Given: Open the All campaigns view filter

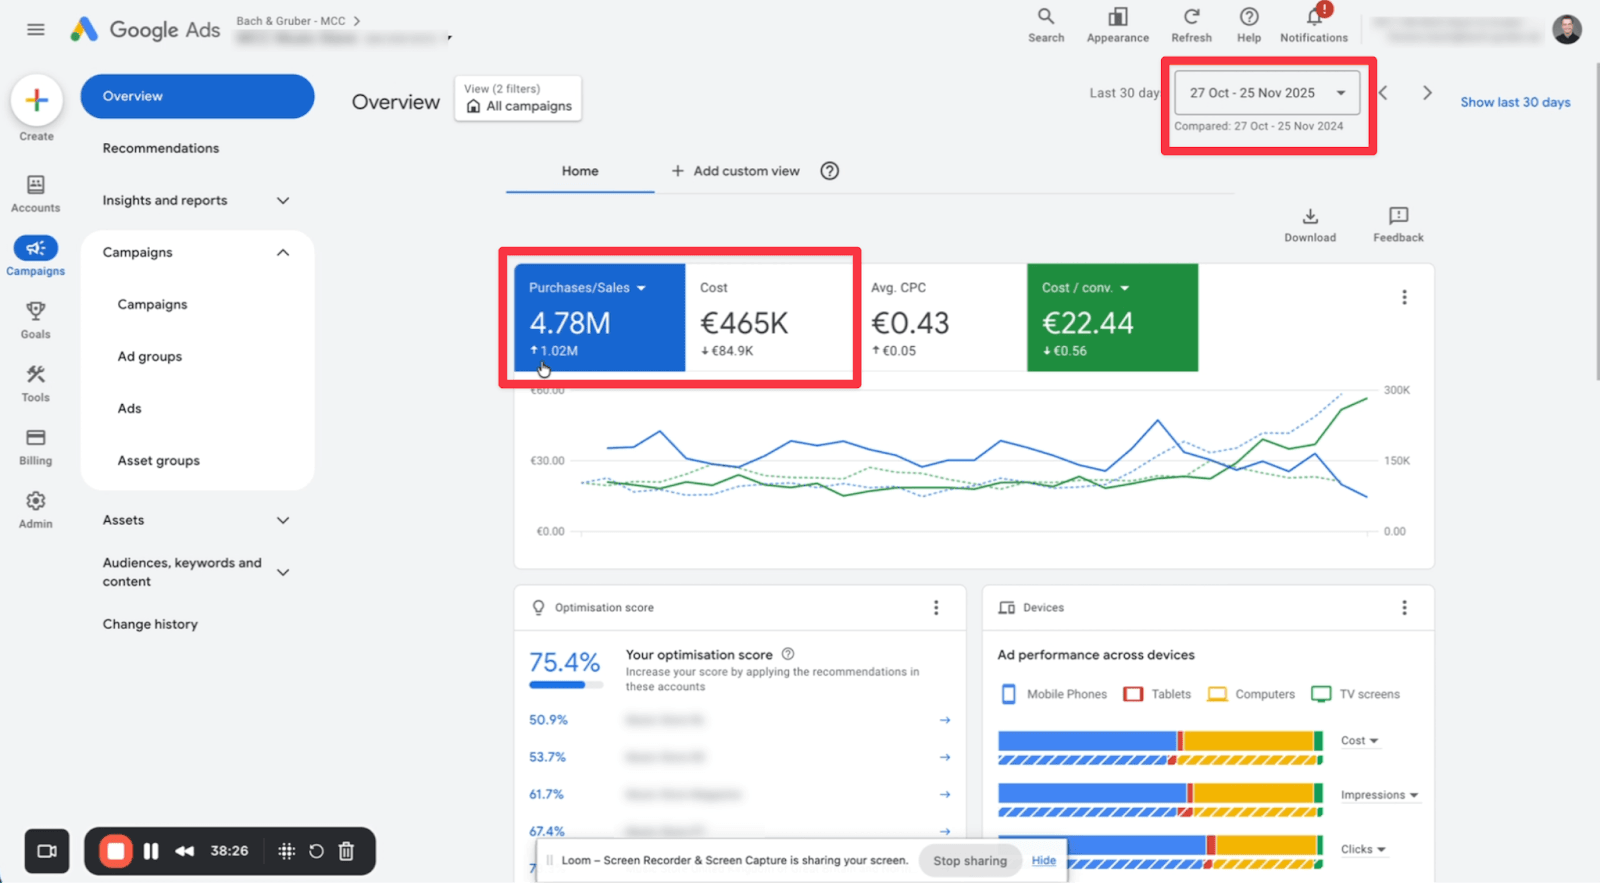Looking at the screenshot, I should point(518,98).
